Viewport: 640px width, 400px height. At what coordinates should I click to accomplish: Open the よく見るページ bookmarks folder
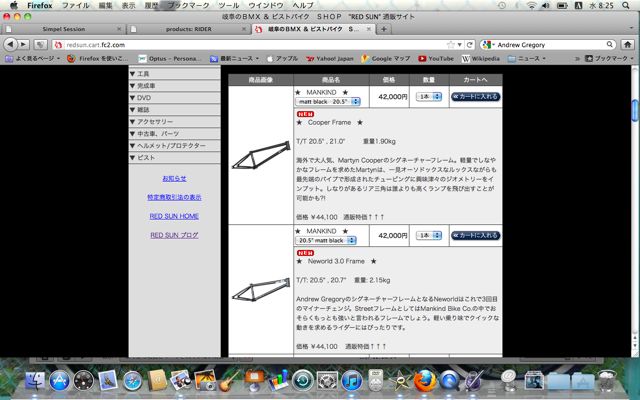(33, 58)
